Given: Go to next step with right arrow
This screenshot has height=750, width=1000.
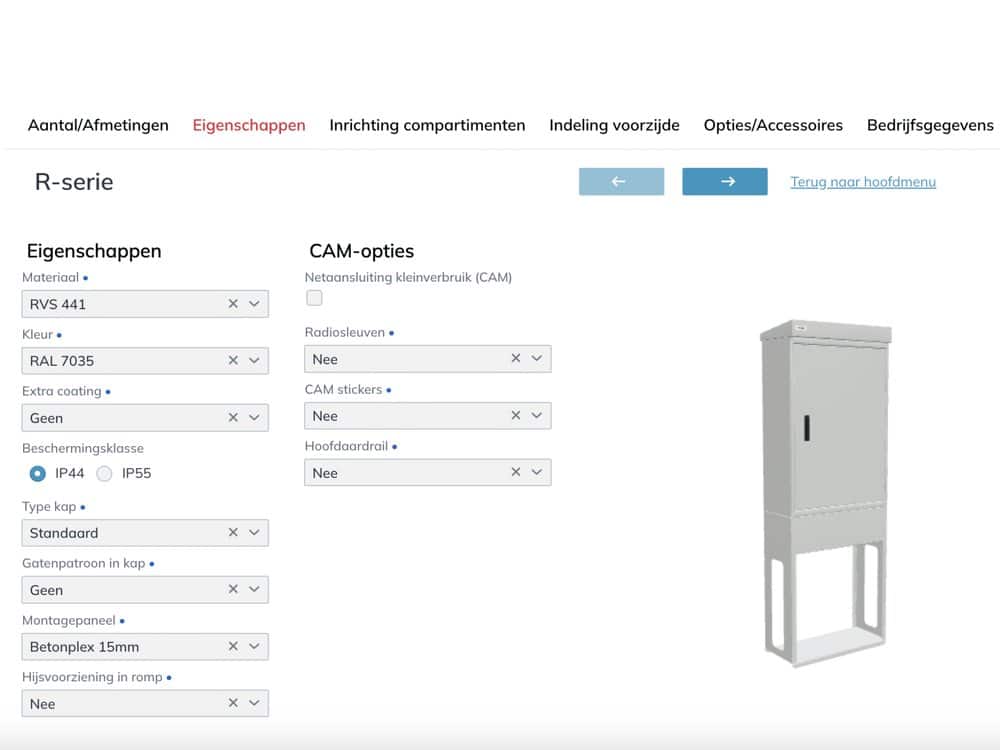Looking at the screenshot, I should pos(724,182).
